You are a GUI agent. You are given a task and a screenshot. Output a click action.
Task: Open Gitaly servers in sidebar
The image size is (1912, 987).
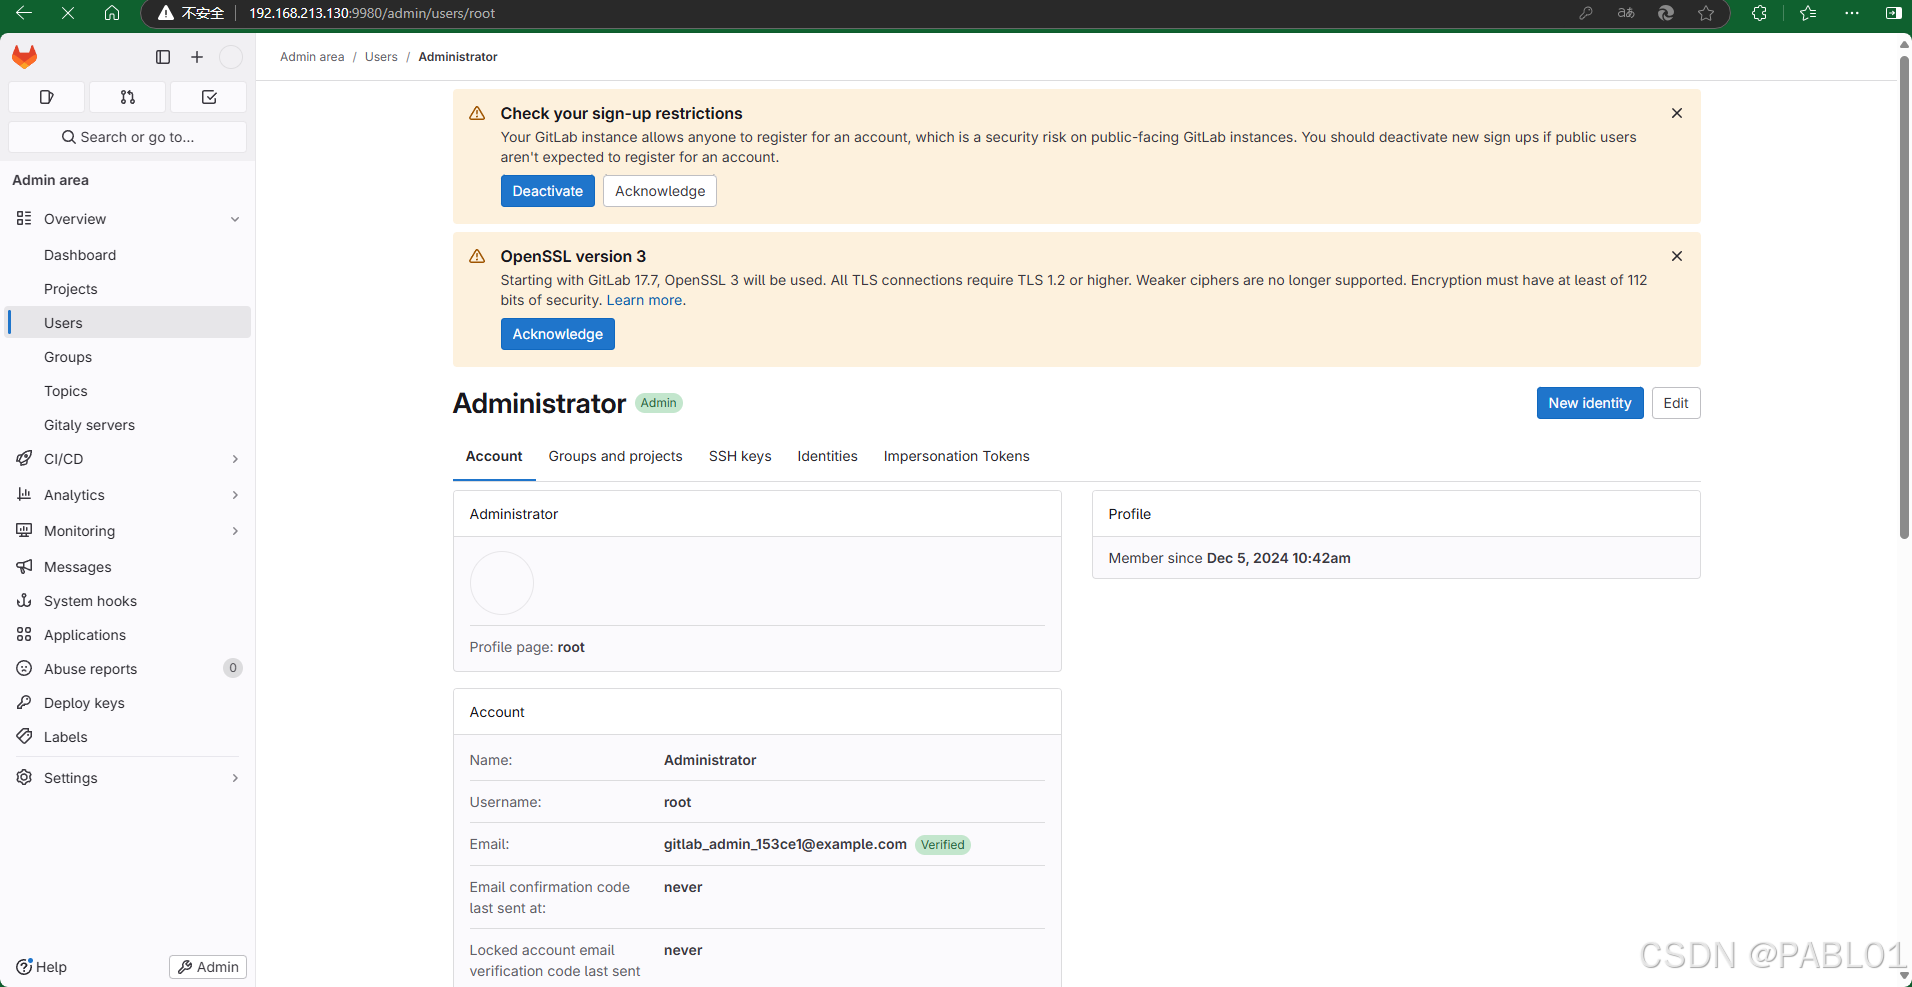point(128,425)
